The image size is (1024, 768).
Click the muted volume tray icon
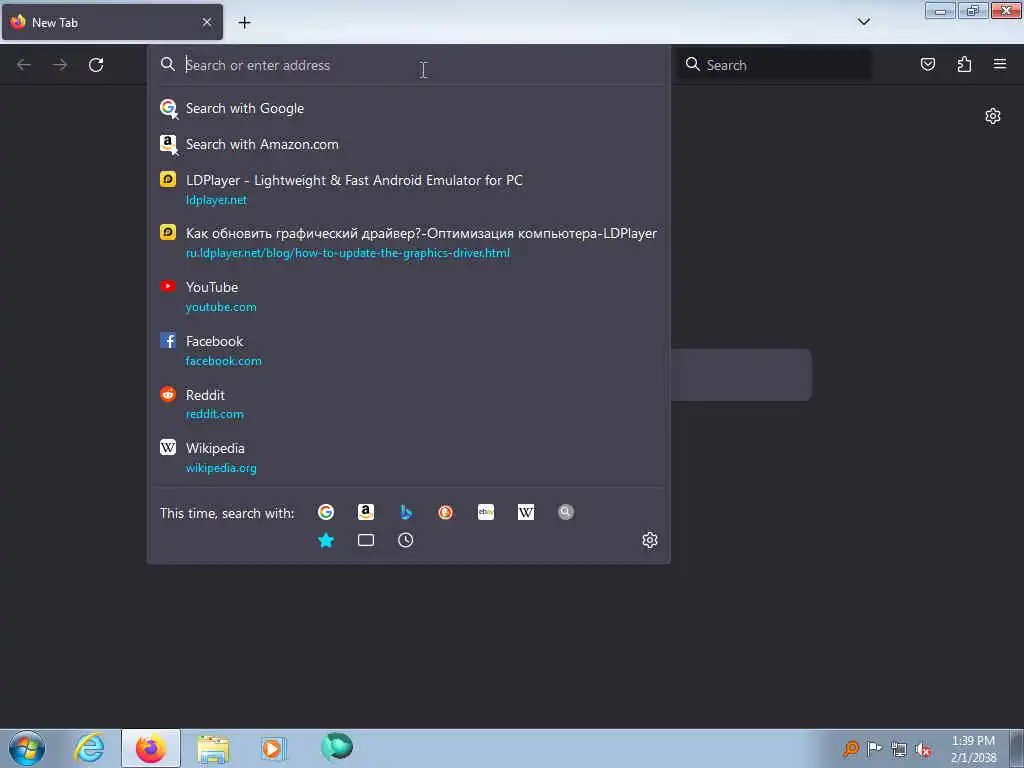[923, 749]
